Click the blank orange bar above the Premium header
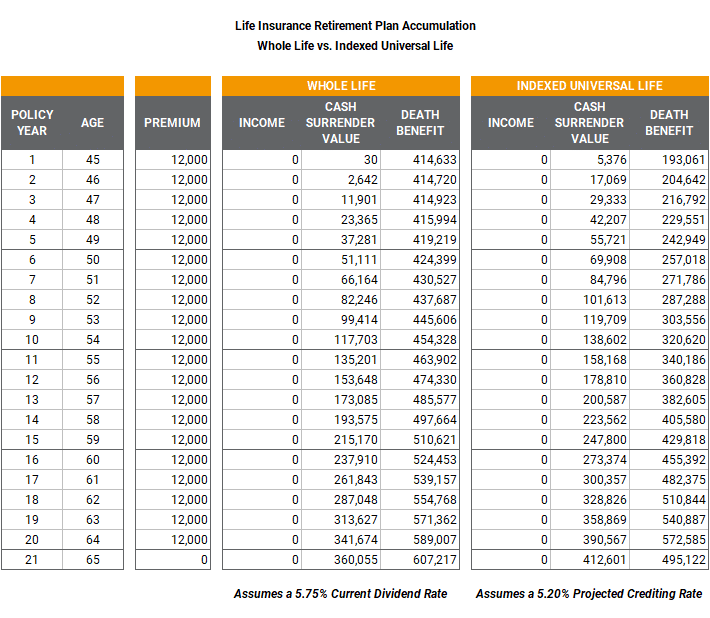The height and width of the screenshot is (618, 710). [172, 86]
